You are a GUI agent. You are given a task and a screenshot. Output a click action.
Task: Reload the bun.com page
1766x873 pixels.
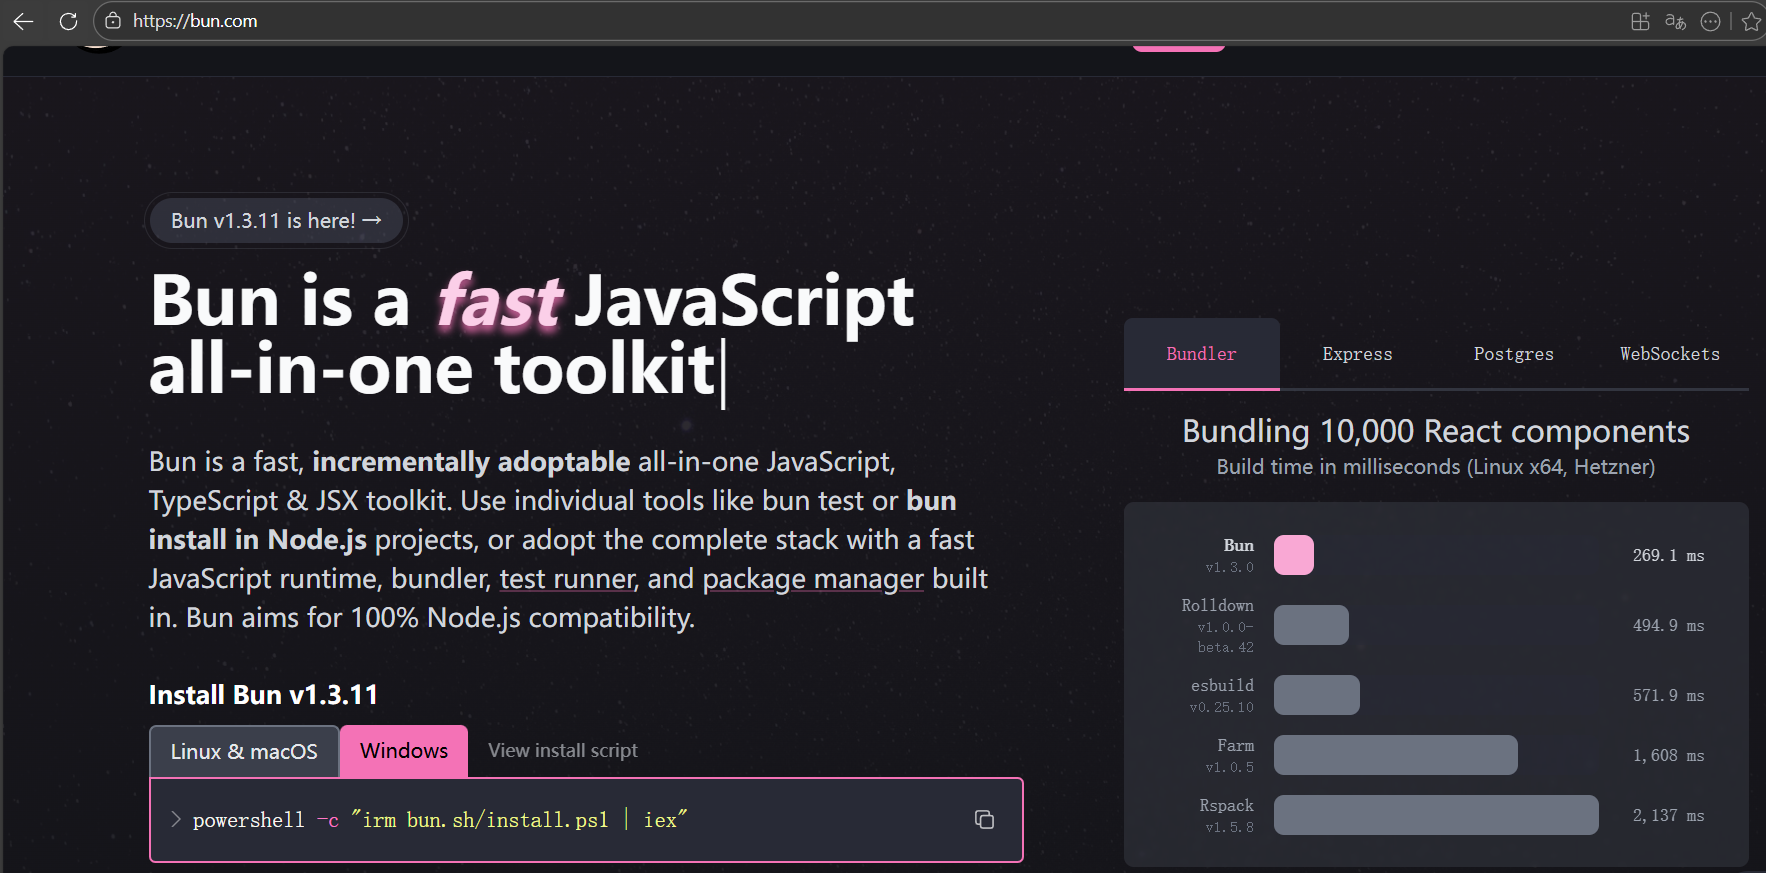point(68,21)
